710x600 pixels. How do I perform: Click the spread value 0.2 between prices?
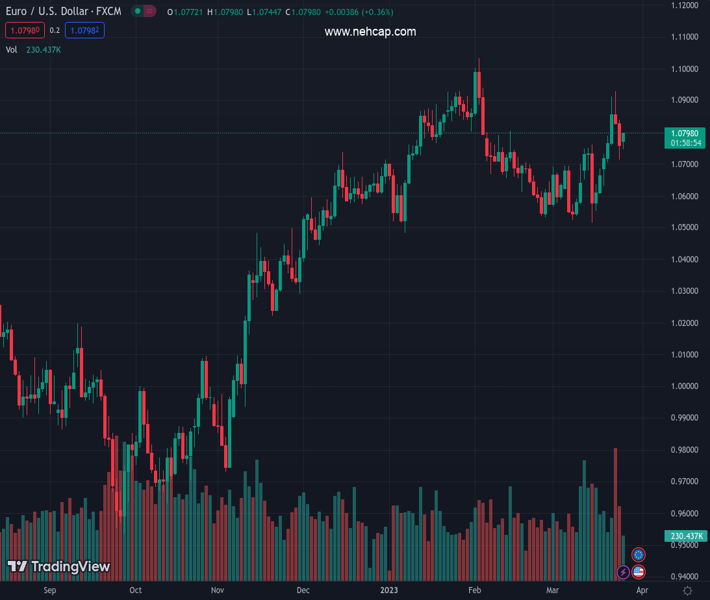55,31
